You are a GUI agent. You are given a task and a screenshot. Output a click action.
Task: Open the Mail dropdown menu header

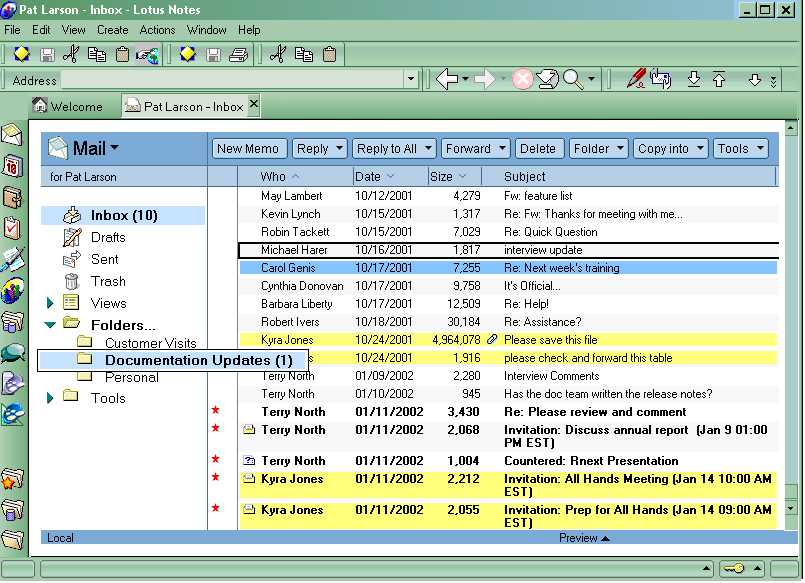pyautogui.click(x=96, y=148)
